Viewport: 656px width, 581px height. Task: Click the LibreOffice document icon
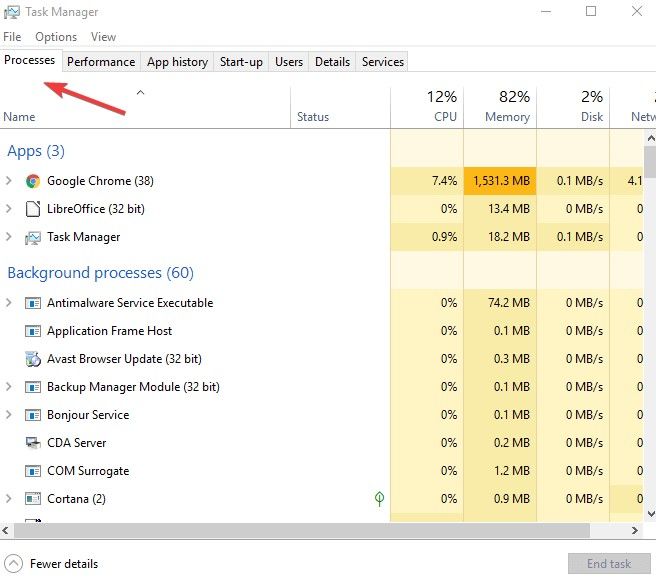(33, 209)
